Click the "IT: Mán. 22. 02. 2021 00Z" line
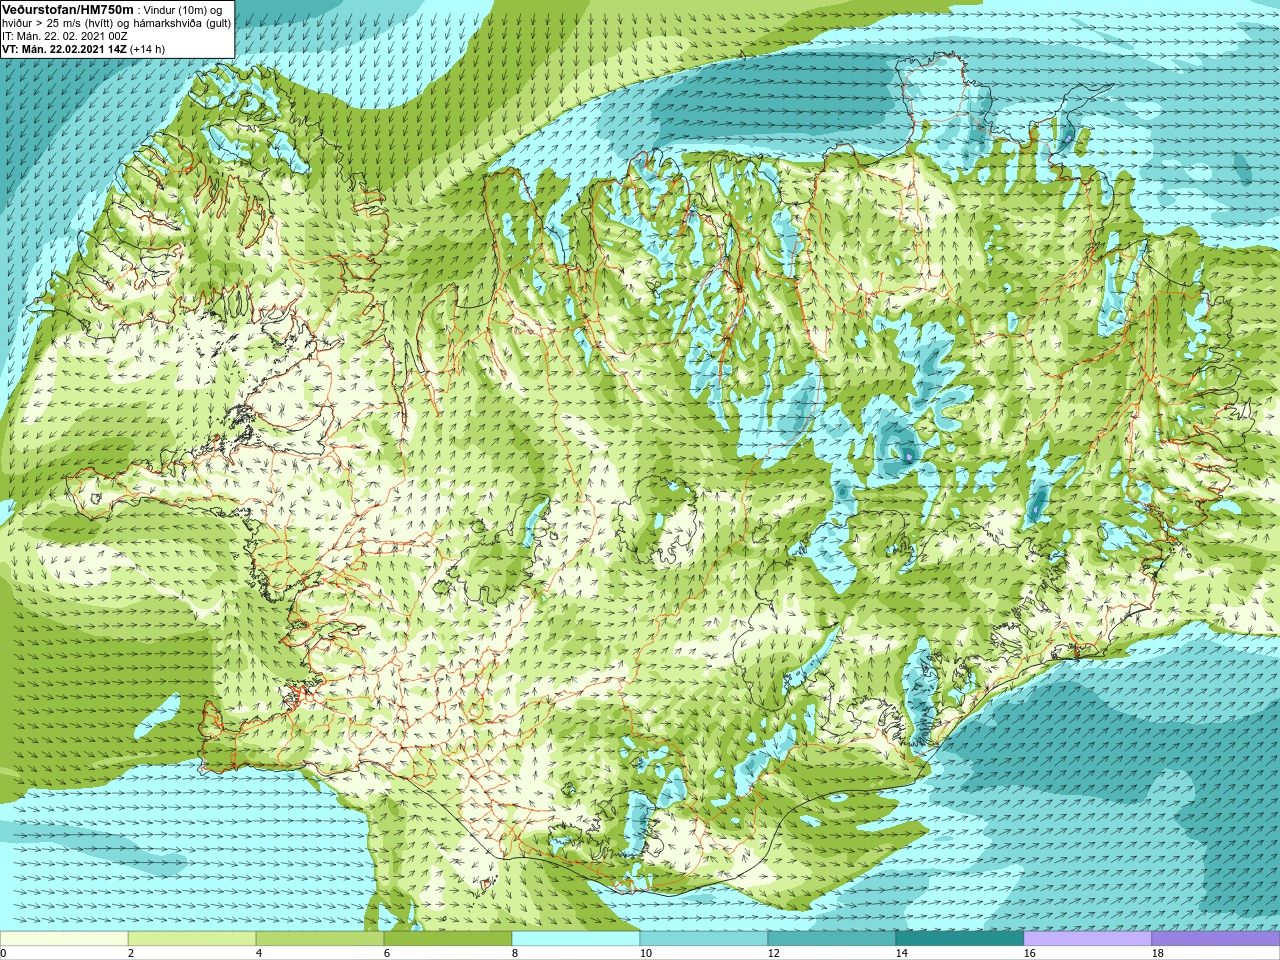Image resolution: width=1280 pixels, height=960 pixels. coord(64,35)
